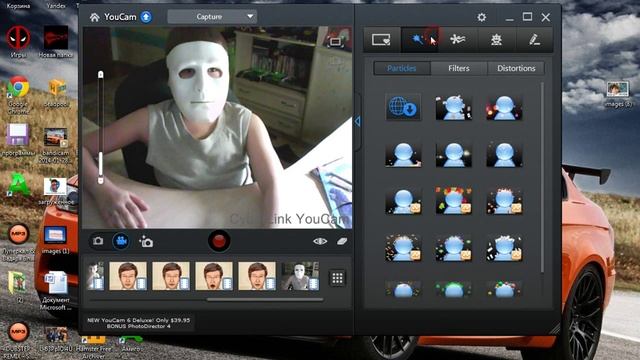Open third captured avatar clip
640x360 pixels.
[171, 276]
